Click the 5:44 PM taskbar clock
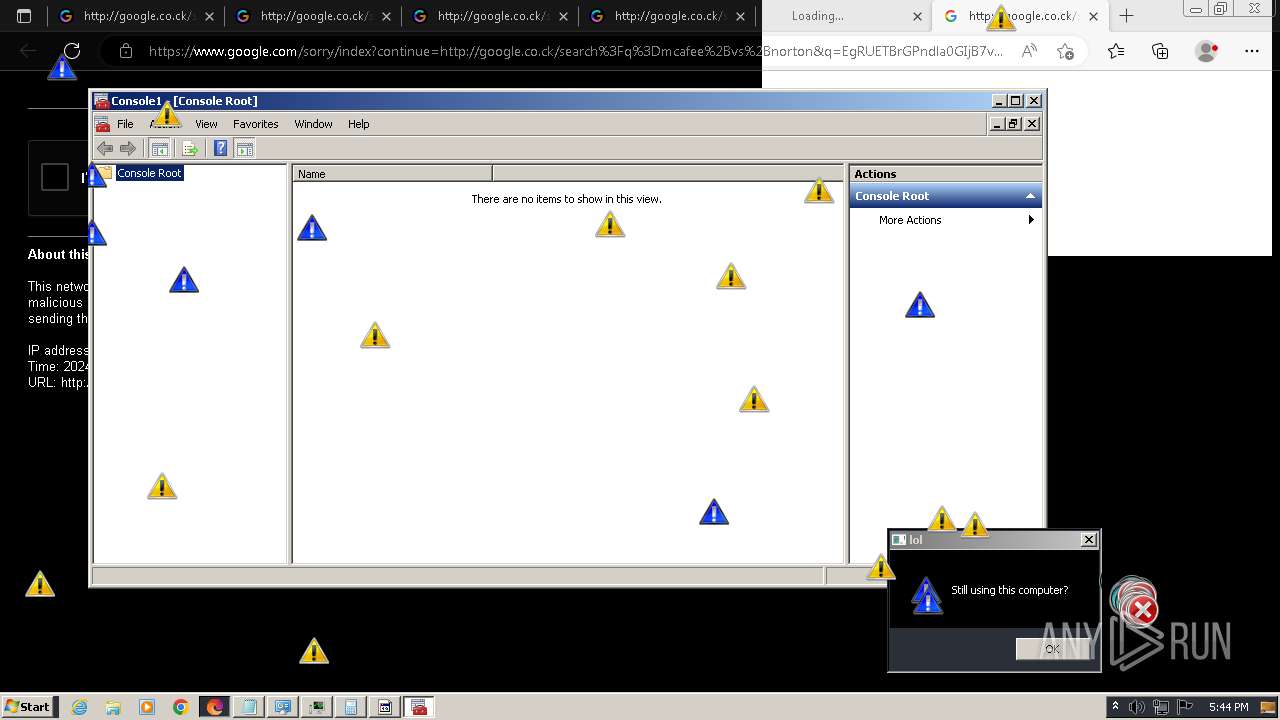1280x720 pixels. (1228, 707)
